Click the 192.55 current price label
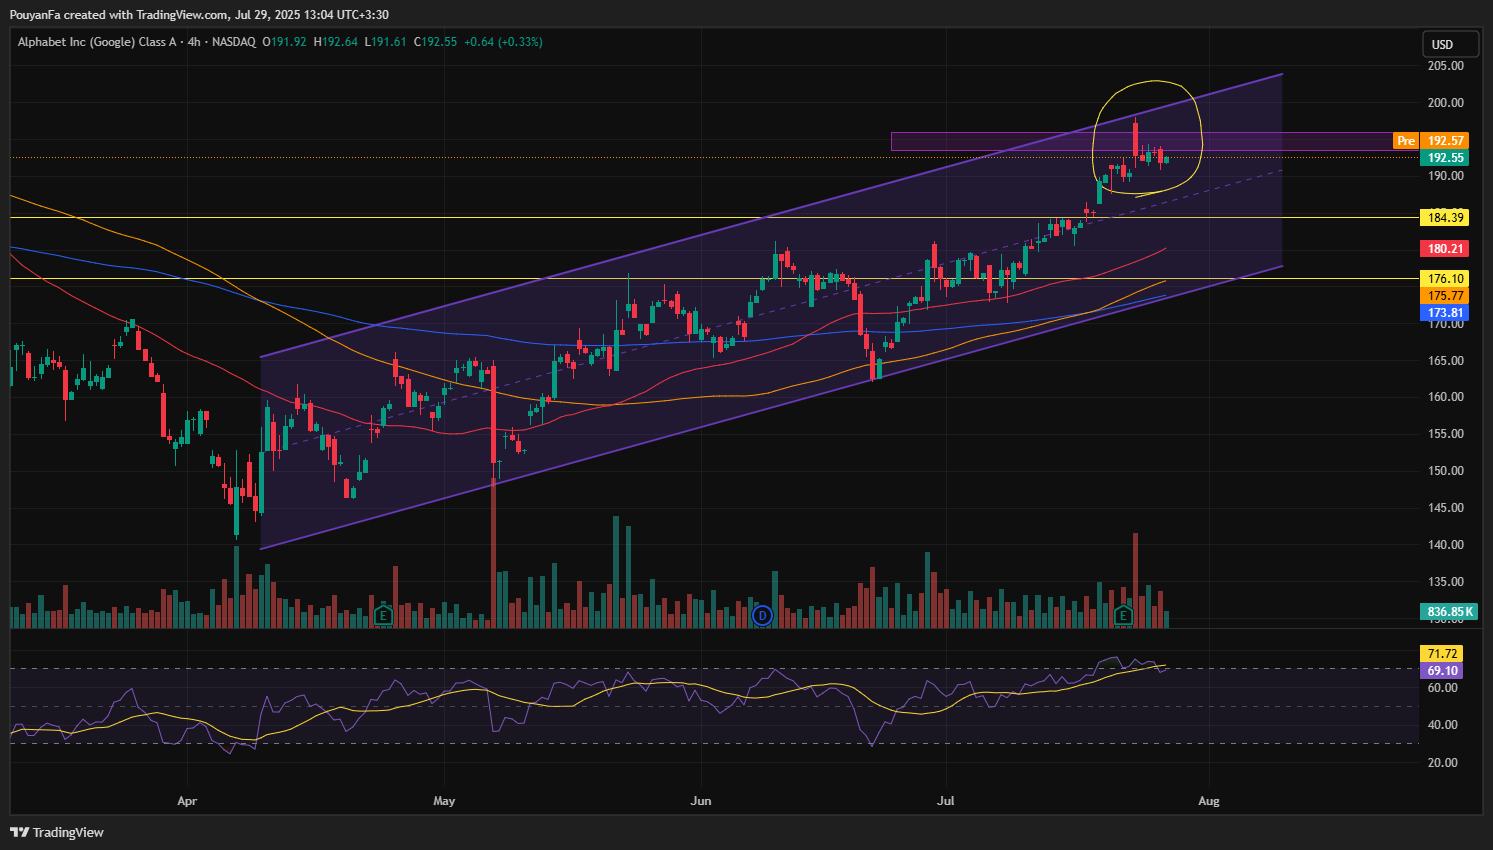 (x=1445, y=158)
